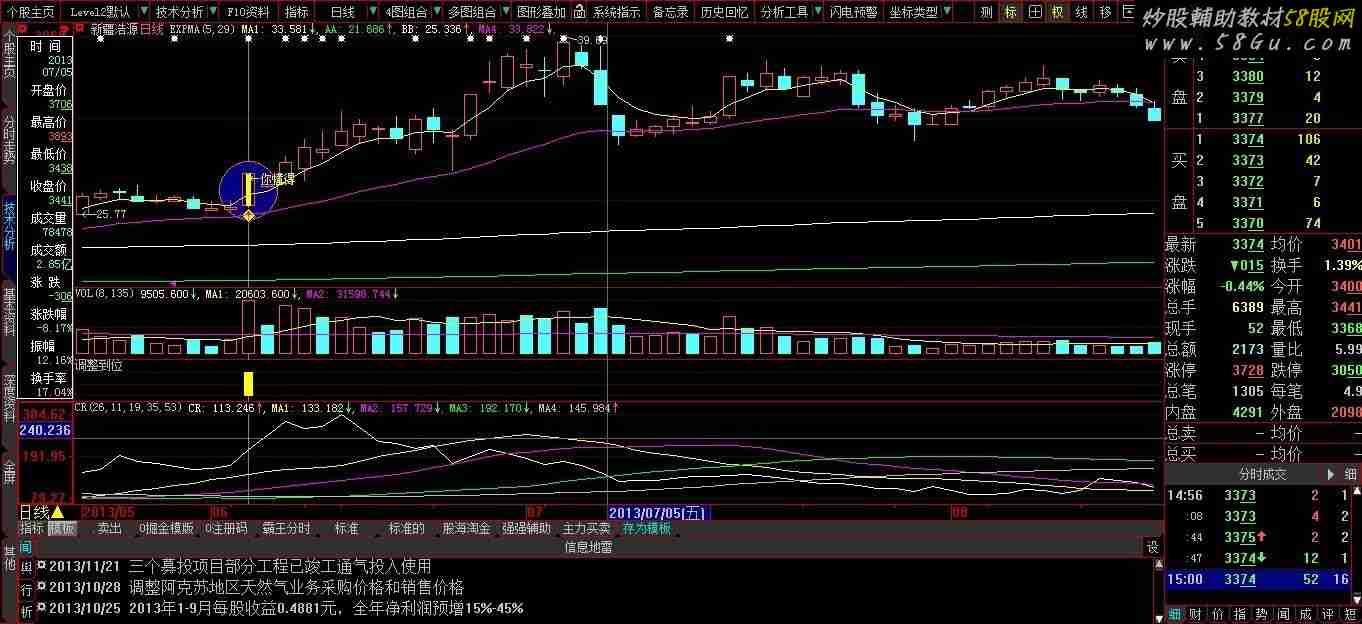Switch to the 价 tab in the bottom-right row

(1218, 614)
